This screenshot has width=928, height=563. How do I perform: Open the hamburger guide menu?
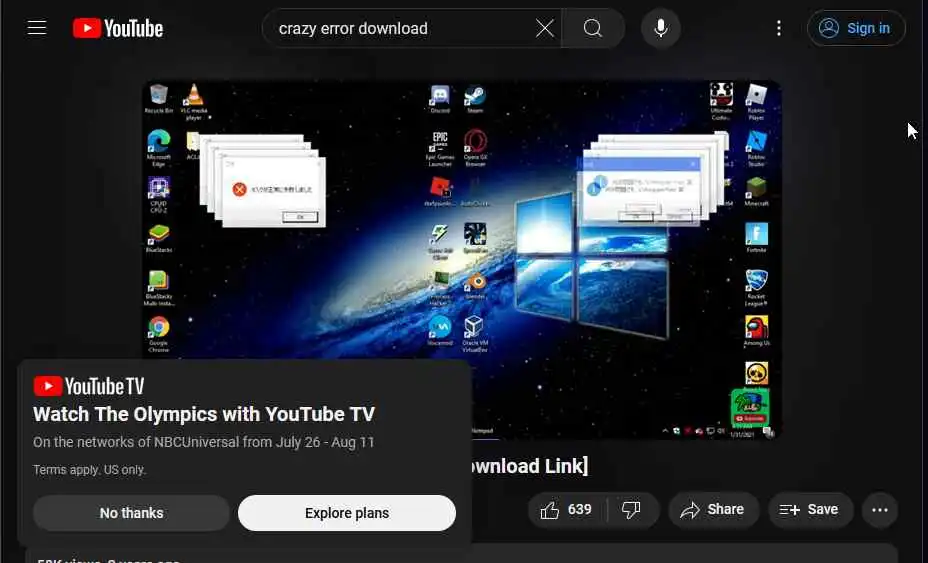37,28
